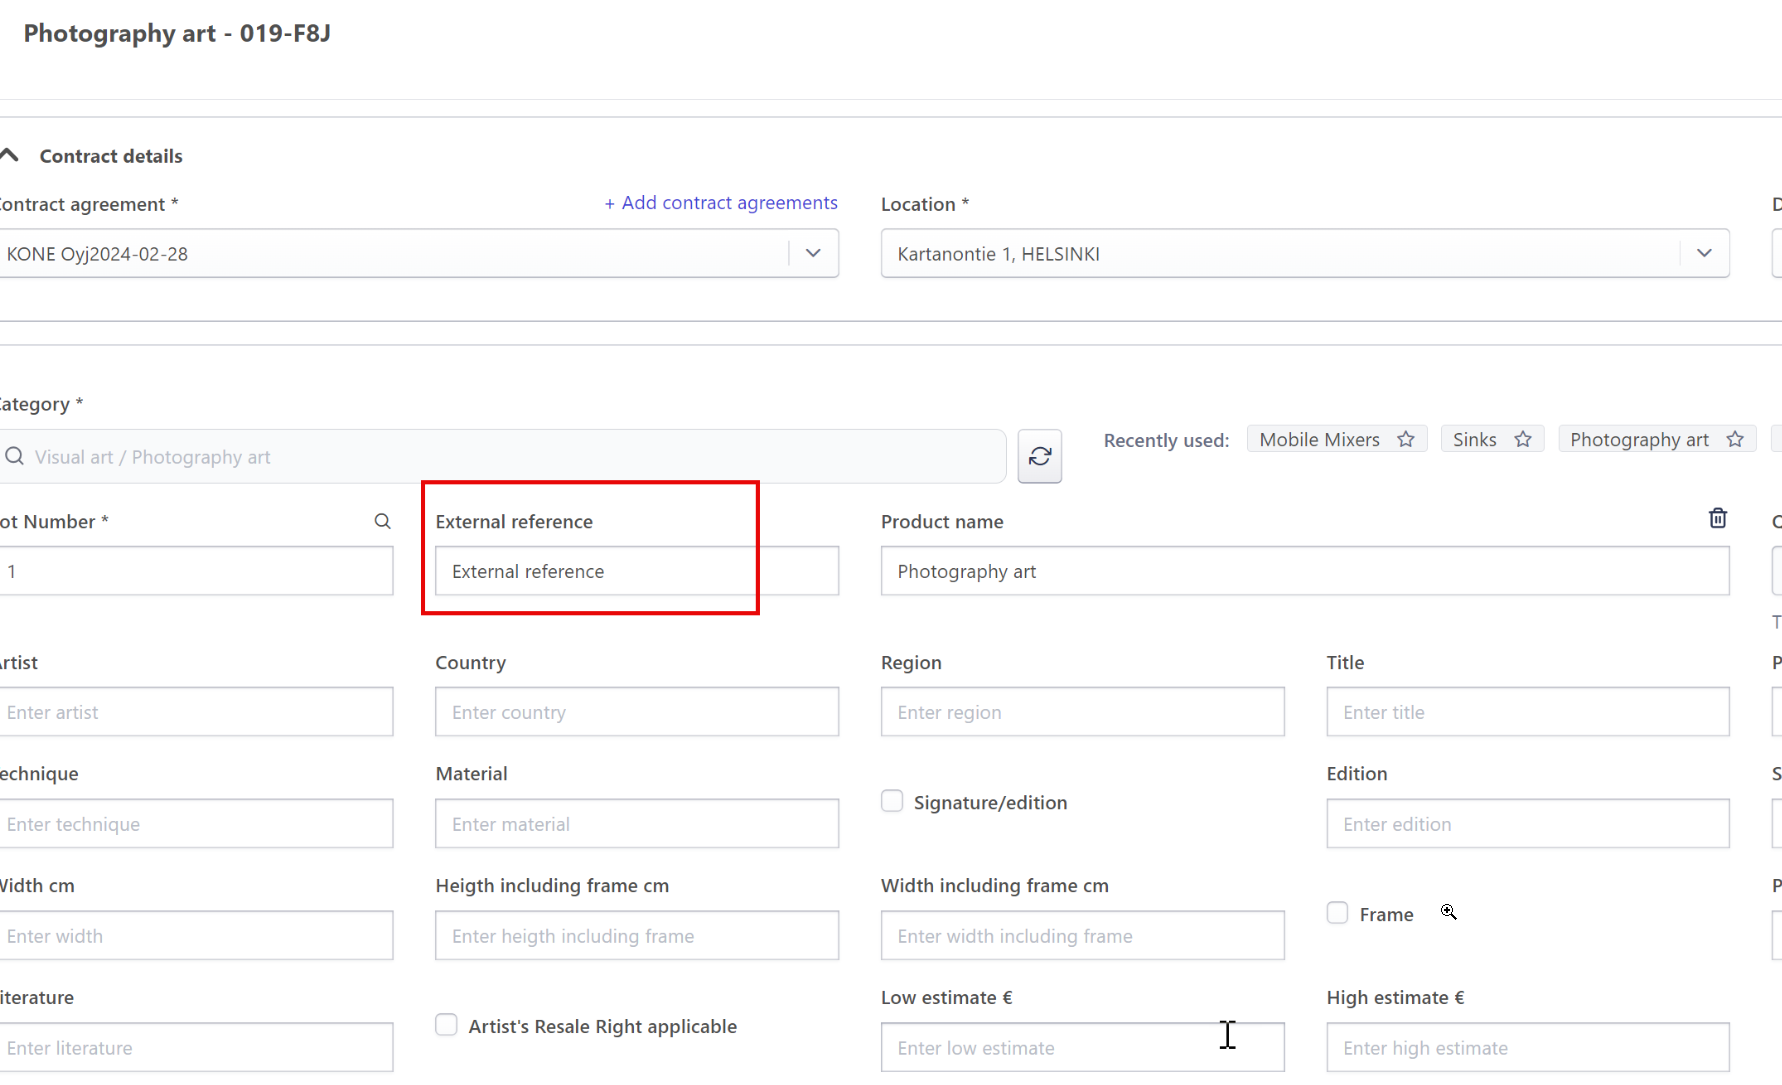This screenshot has height=1085, width=1782.
Task: Click the category search magnifier icon
Action: pyautogui.click(x=15, y=457)
